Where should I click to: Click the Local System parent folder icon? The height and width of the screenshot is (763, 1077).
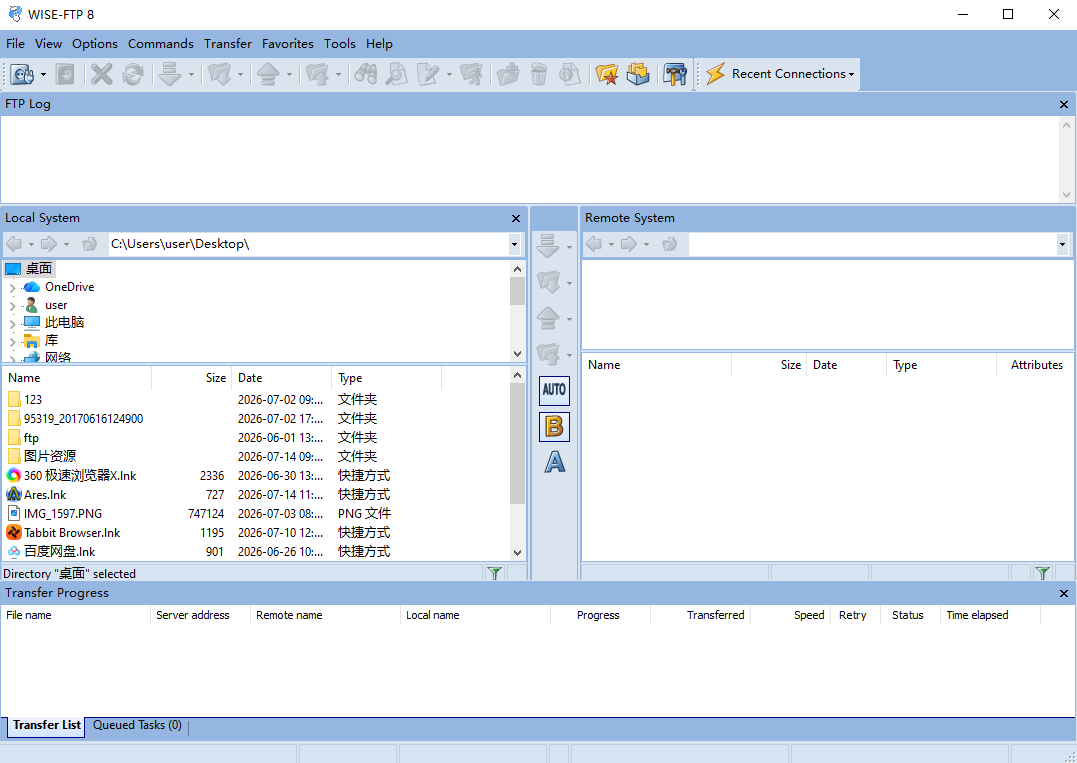coord(89,244)
